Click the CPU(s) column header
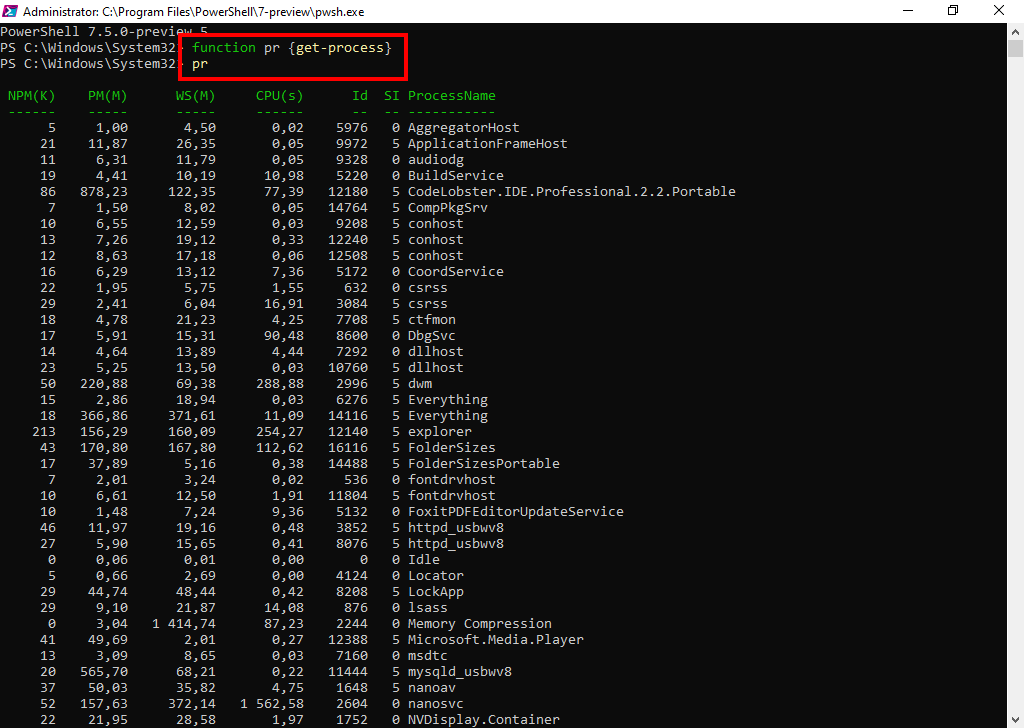The width and height of the screenshot is (1024, 728). [x=279, y=96]
